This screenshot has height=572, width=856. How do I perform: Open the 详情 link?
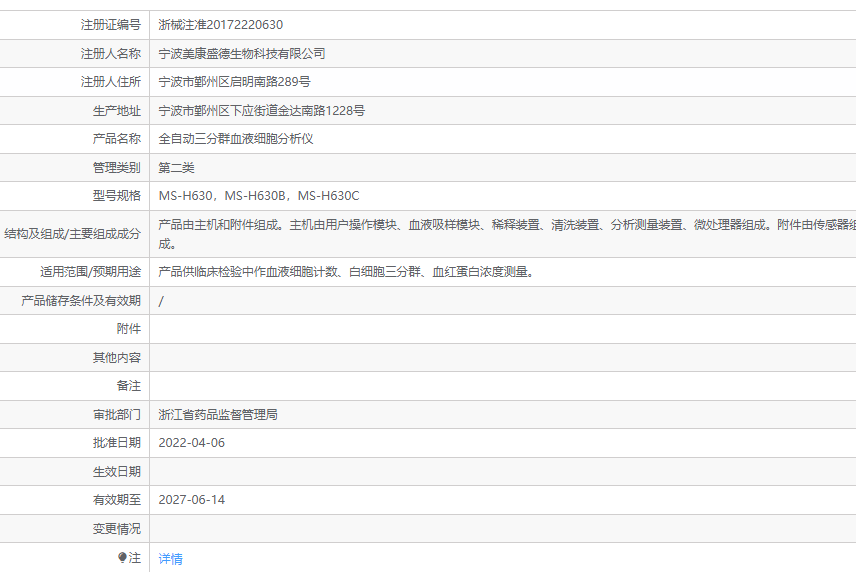(170, 559)
